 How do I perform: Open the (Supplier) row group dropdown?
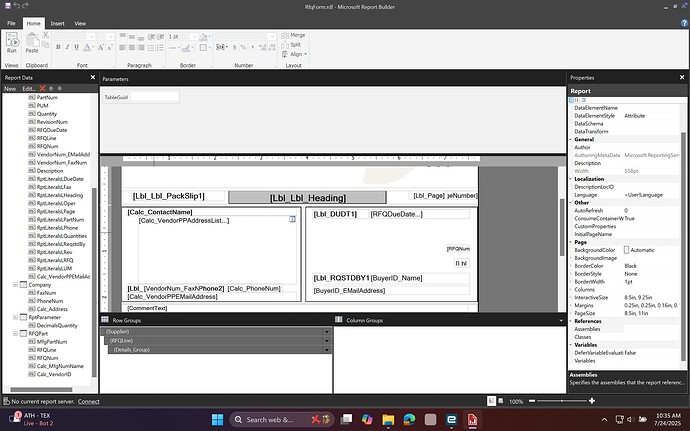tap(327, 332)
